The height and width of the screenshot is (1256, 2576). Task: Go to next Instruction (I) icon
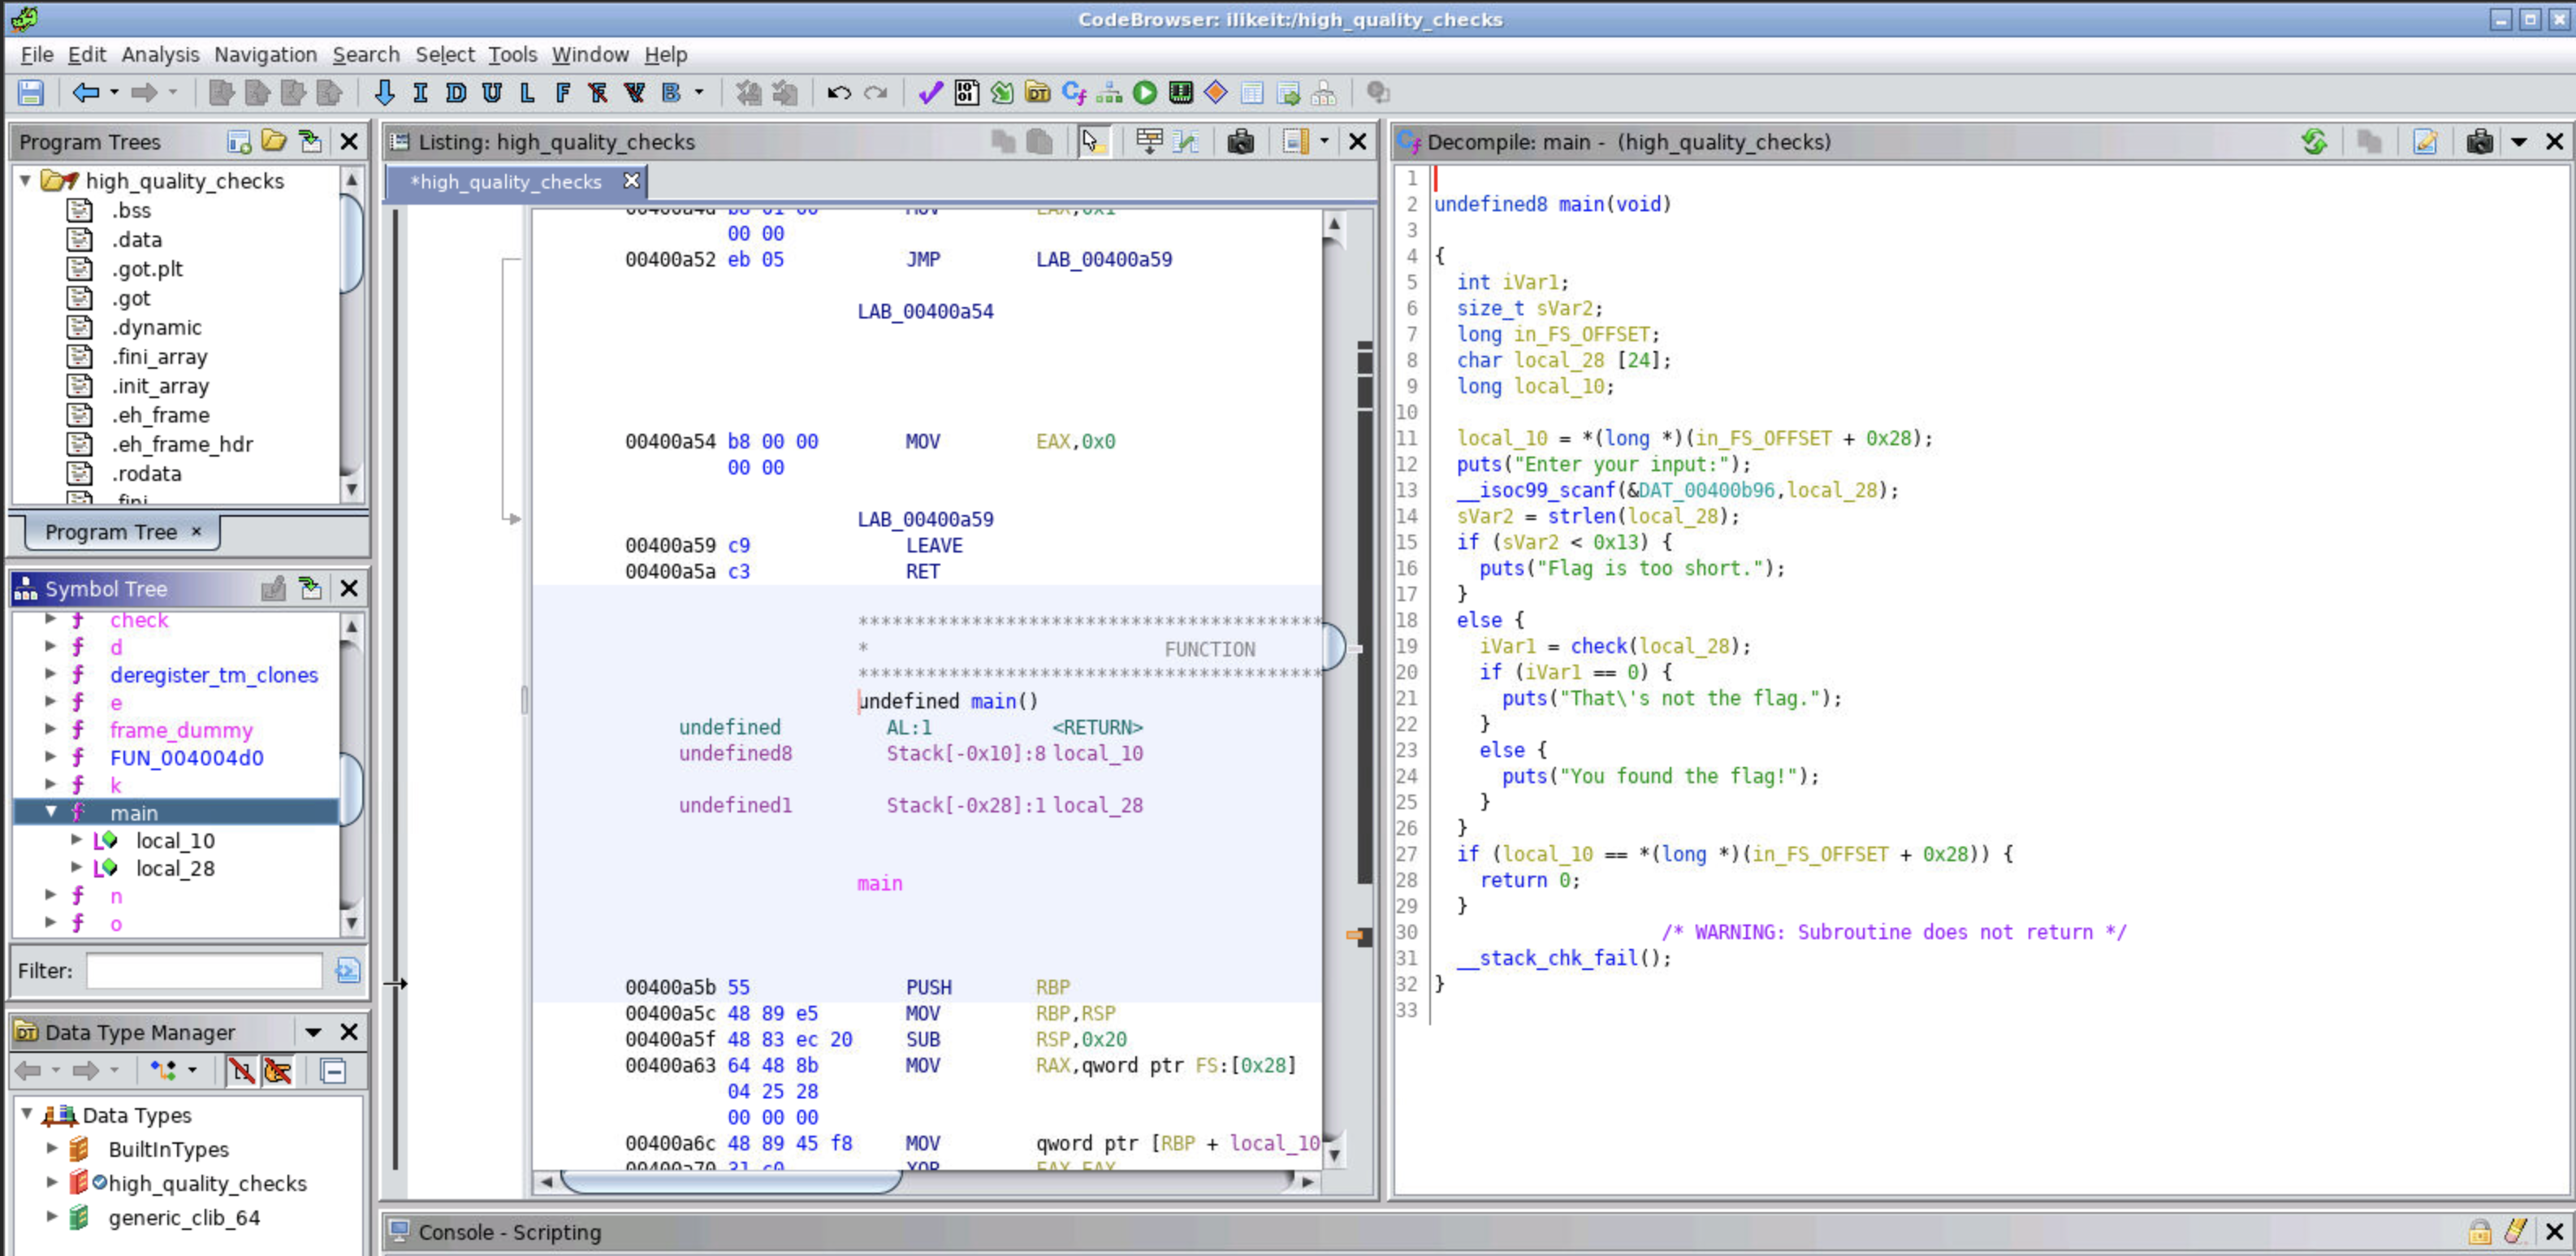click(x=420, y=93)
